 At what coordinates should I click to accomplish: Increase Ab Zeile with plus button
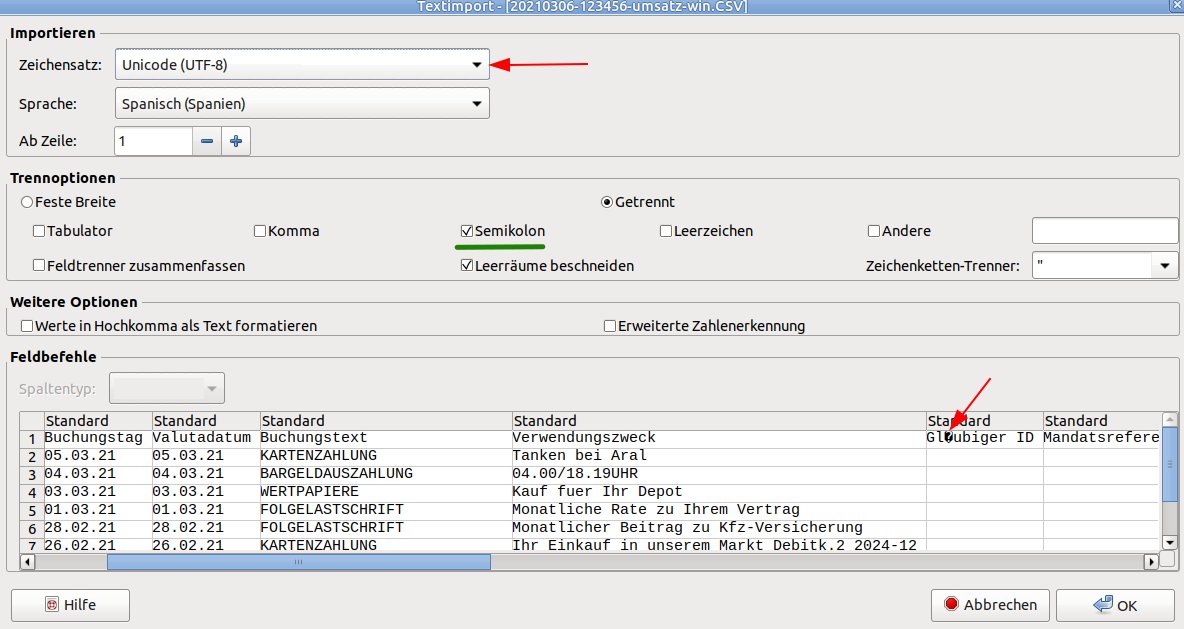click(x=236, y=141)
